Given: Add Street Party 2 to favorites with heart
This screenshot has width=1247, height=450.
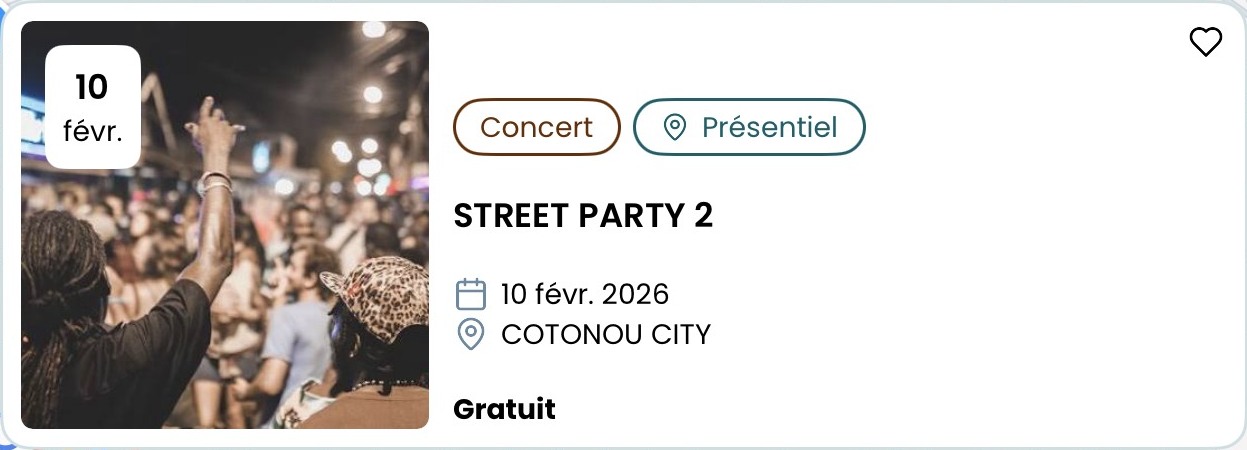Looking at the screenshot, I should (1205, 42).
